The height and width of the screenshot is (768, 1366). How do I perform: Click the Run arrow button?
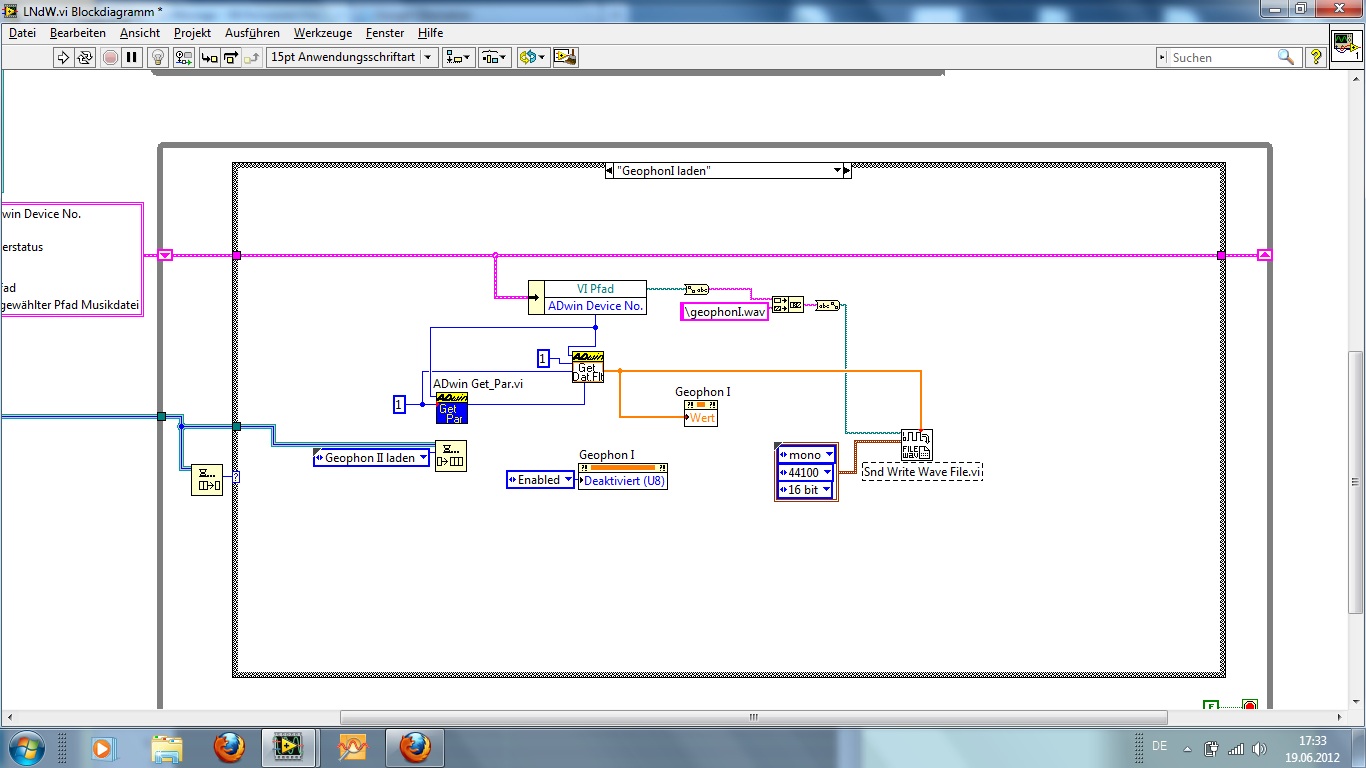coord(63,57)
